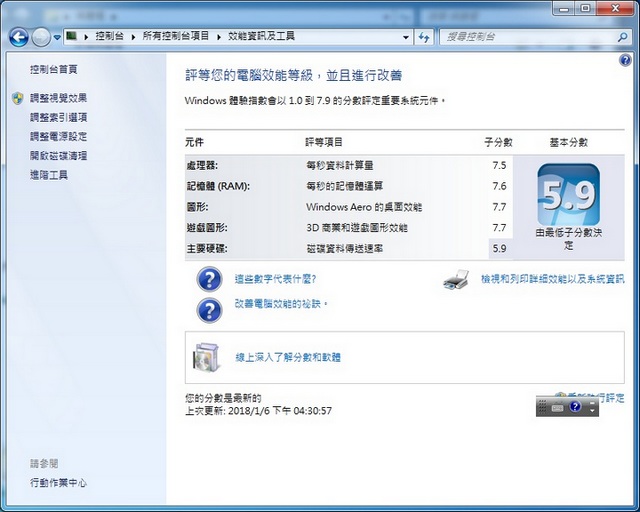Click the magnifier search icon

coord(622,37)
